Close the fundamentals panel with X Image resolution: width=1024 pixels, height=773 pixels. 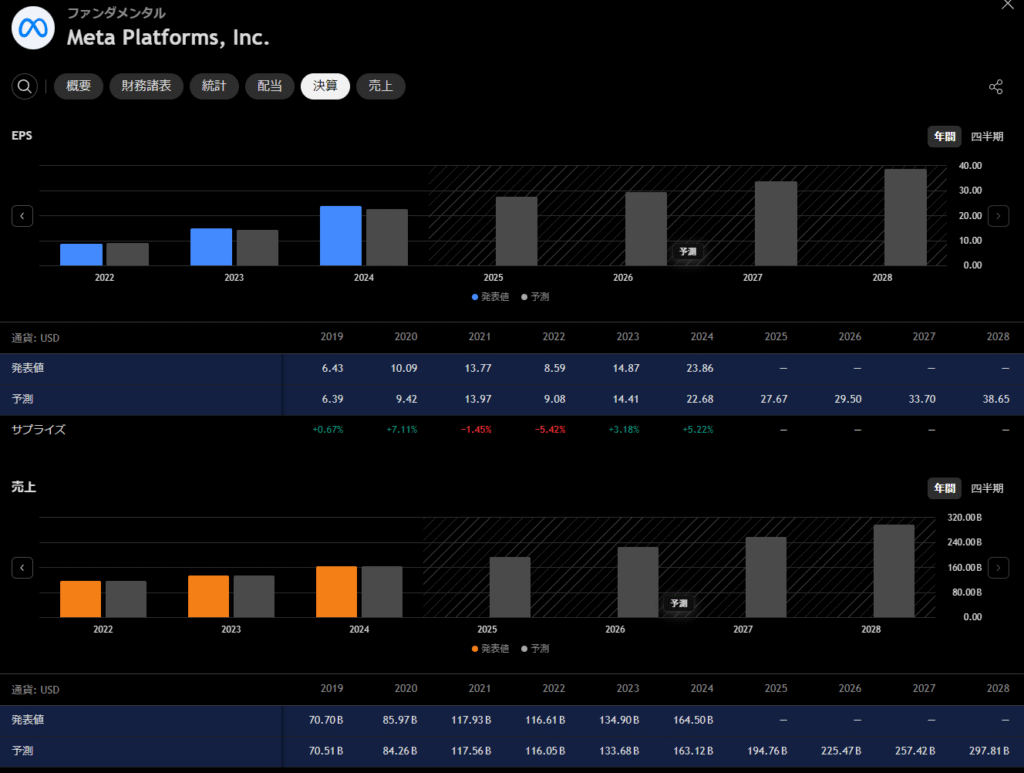[1007, 5]
